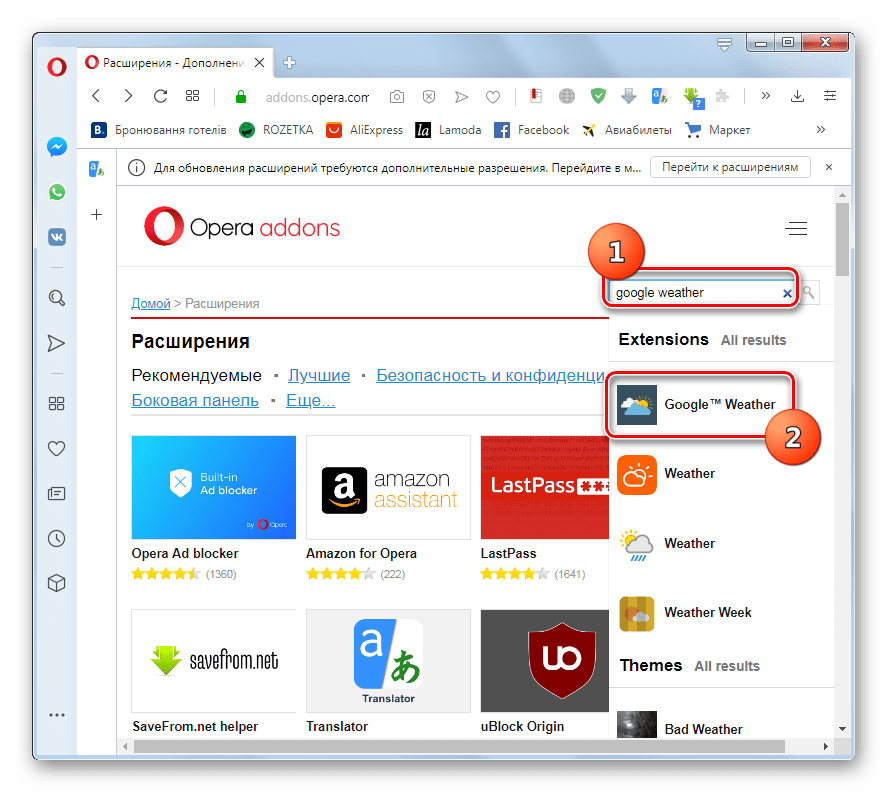Image resolution: width=888 pixels, height=793 pixels.
Task: Open the Авиабилеты bookmark
Action: 627,130
